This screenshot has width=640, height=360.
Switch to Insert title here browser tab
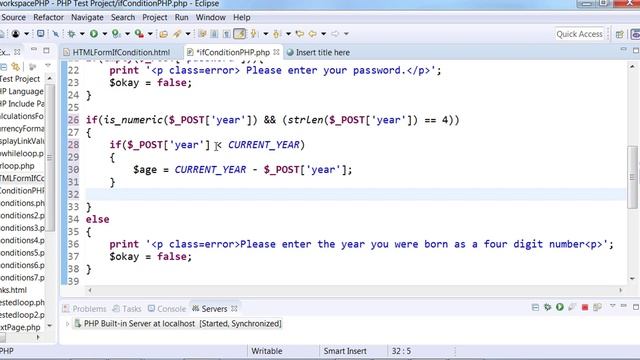coord(318,52)
